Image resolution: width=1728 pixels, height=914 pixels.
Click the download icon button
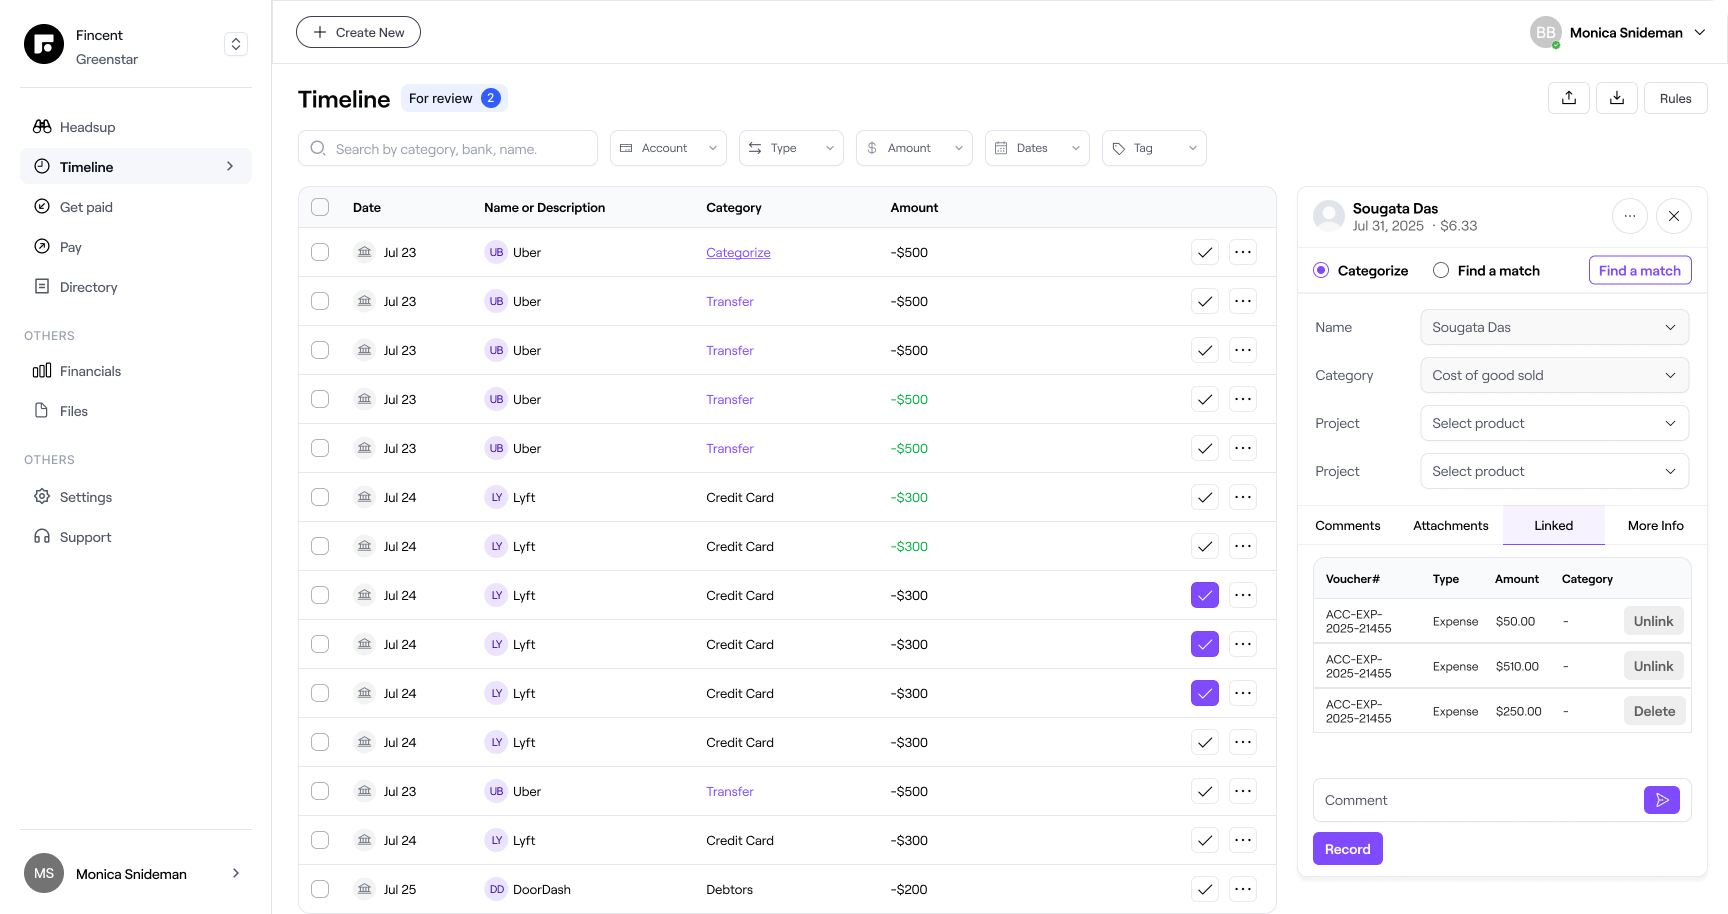[x=1617, y=98]
